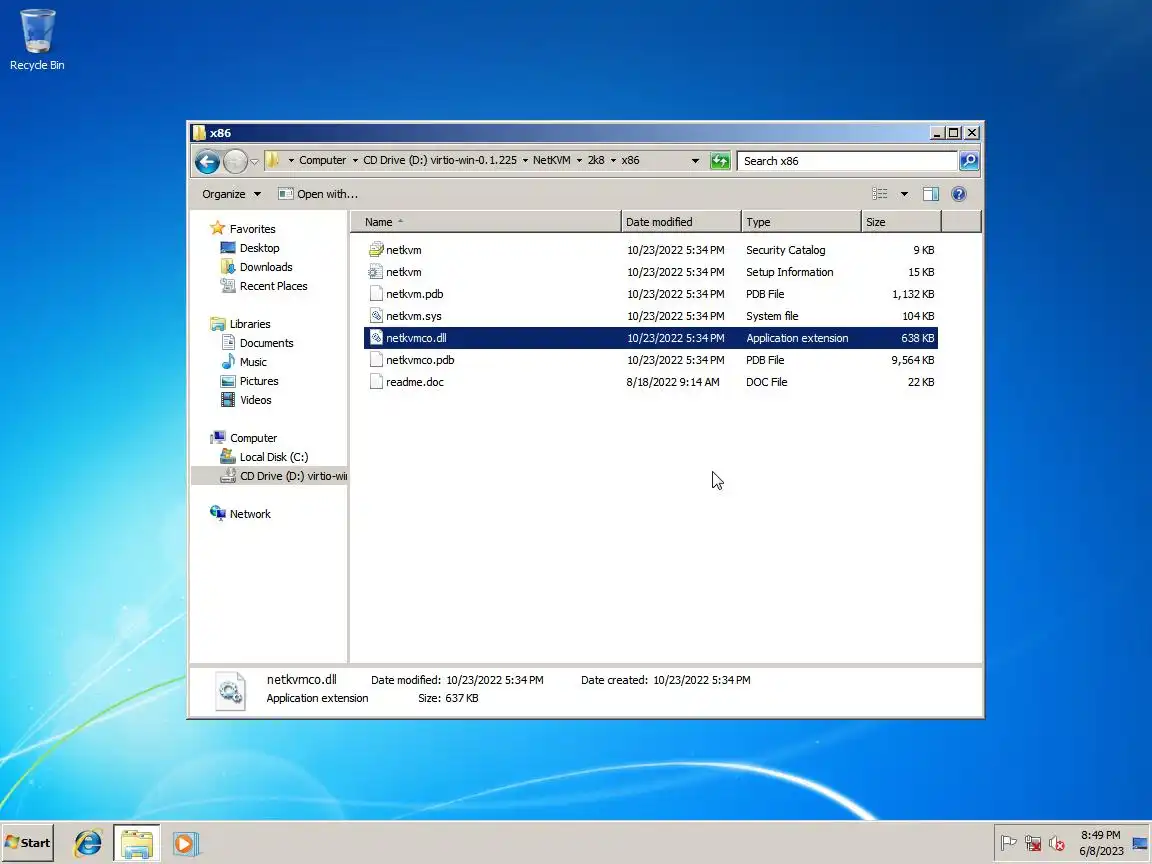Sort by the Size column header

point(901,222)
